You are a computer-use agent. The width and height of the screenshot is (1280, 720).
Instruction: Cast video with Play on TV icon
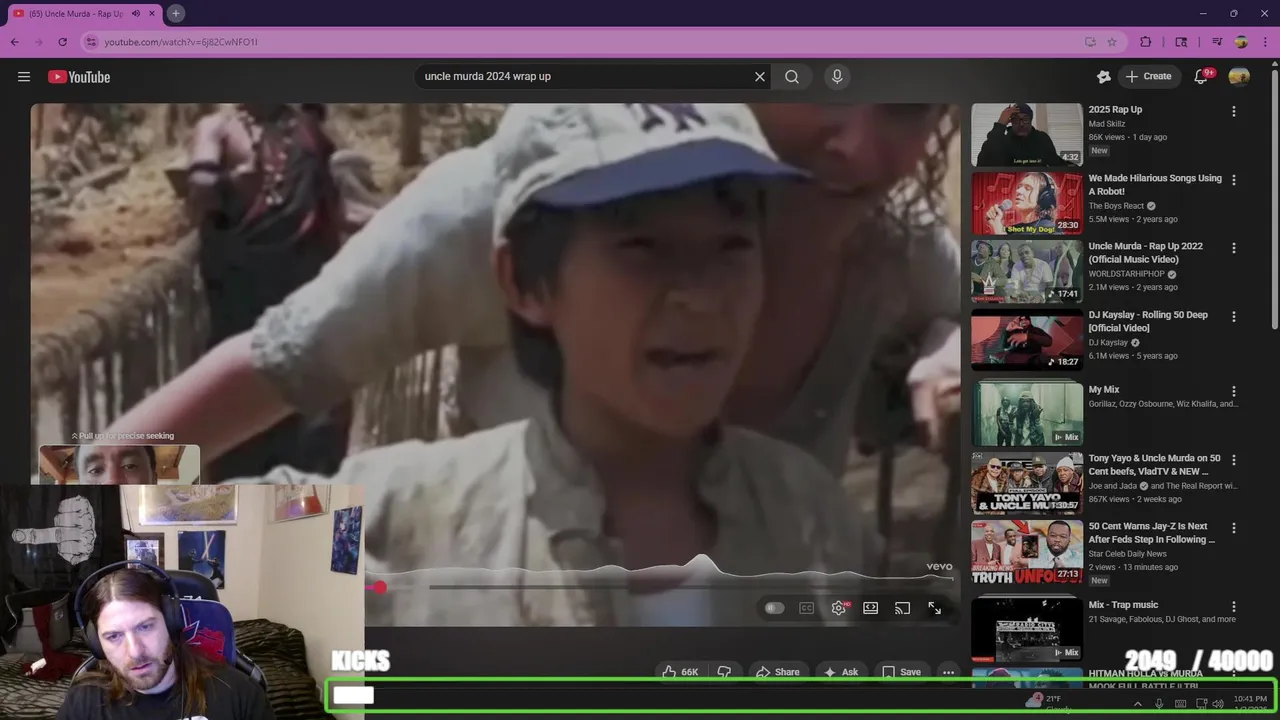click(903, 608)
